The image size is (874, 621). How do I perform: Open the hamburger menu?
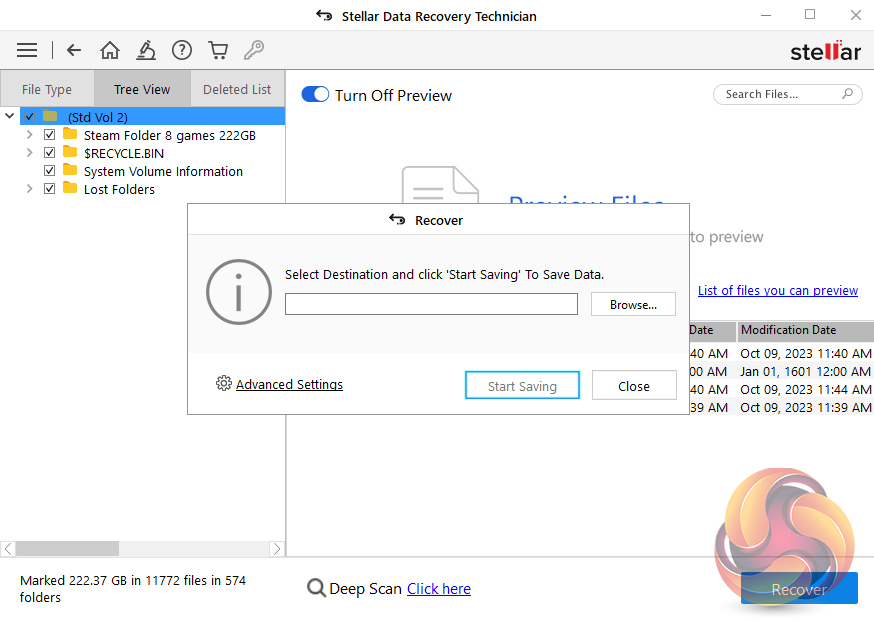point(27,50)
